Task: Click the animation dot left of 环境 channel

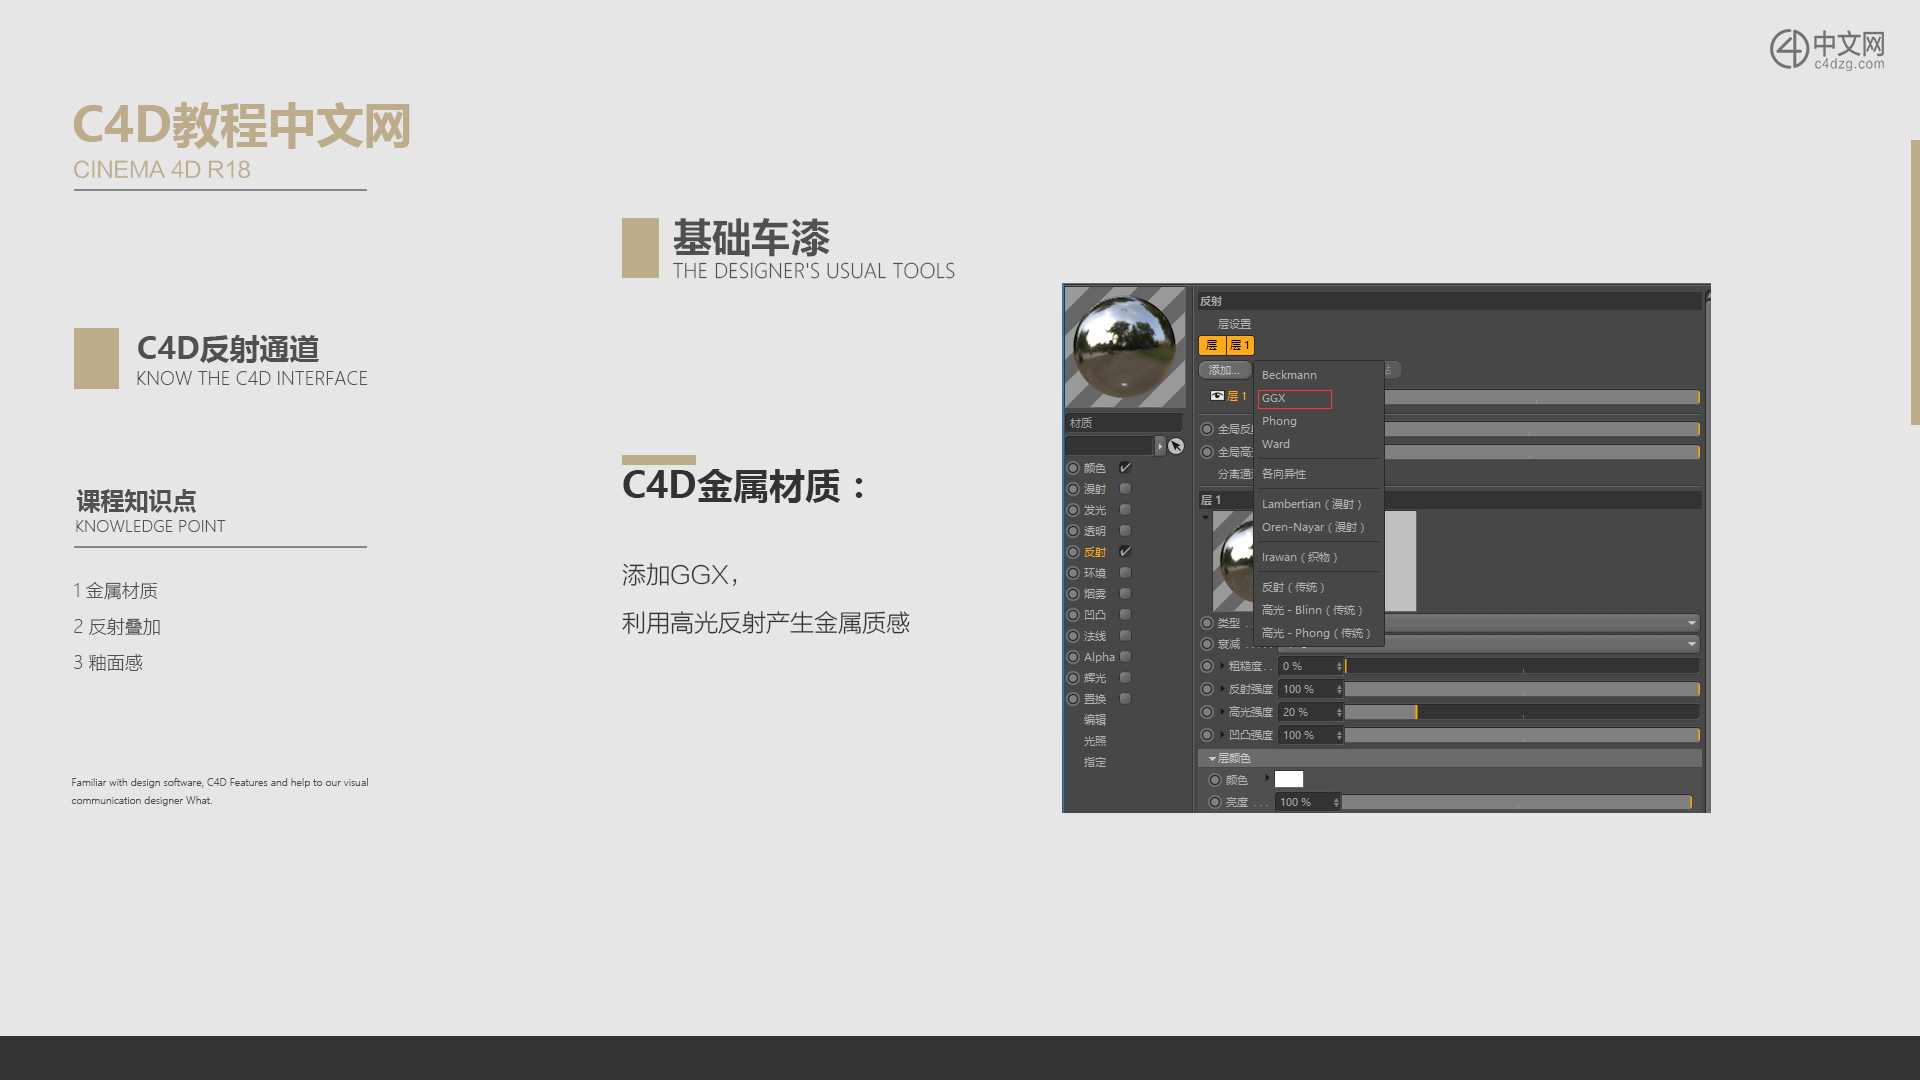Action: [1073, 573]
